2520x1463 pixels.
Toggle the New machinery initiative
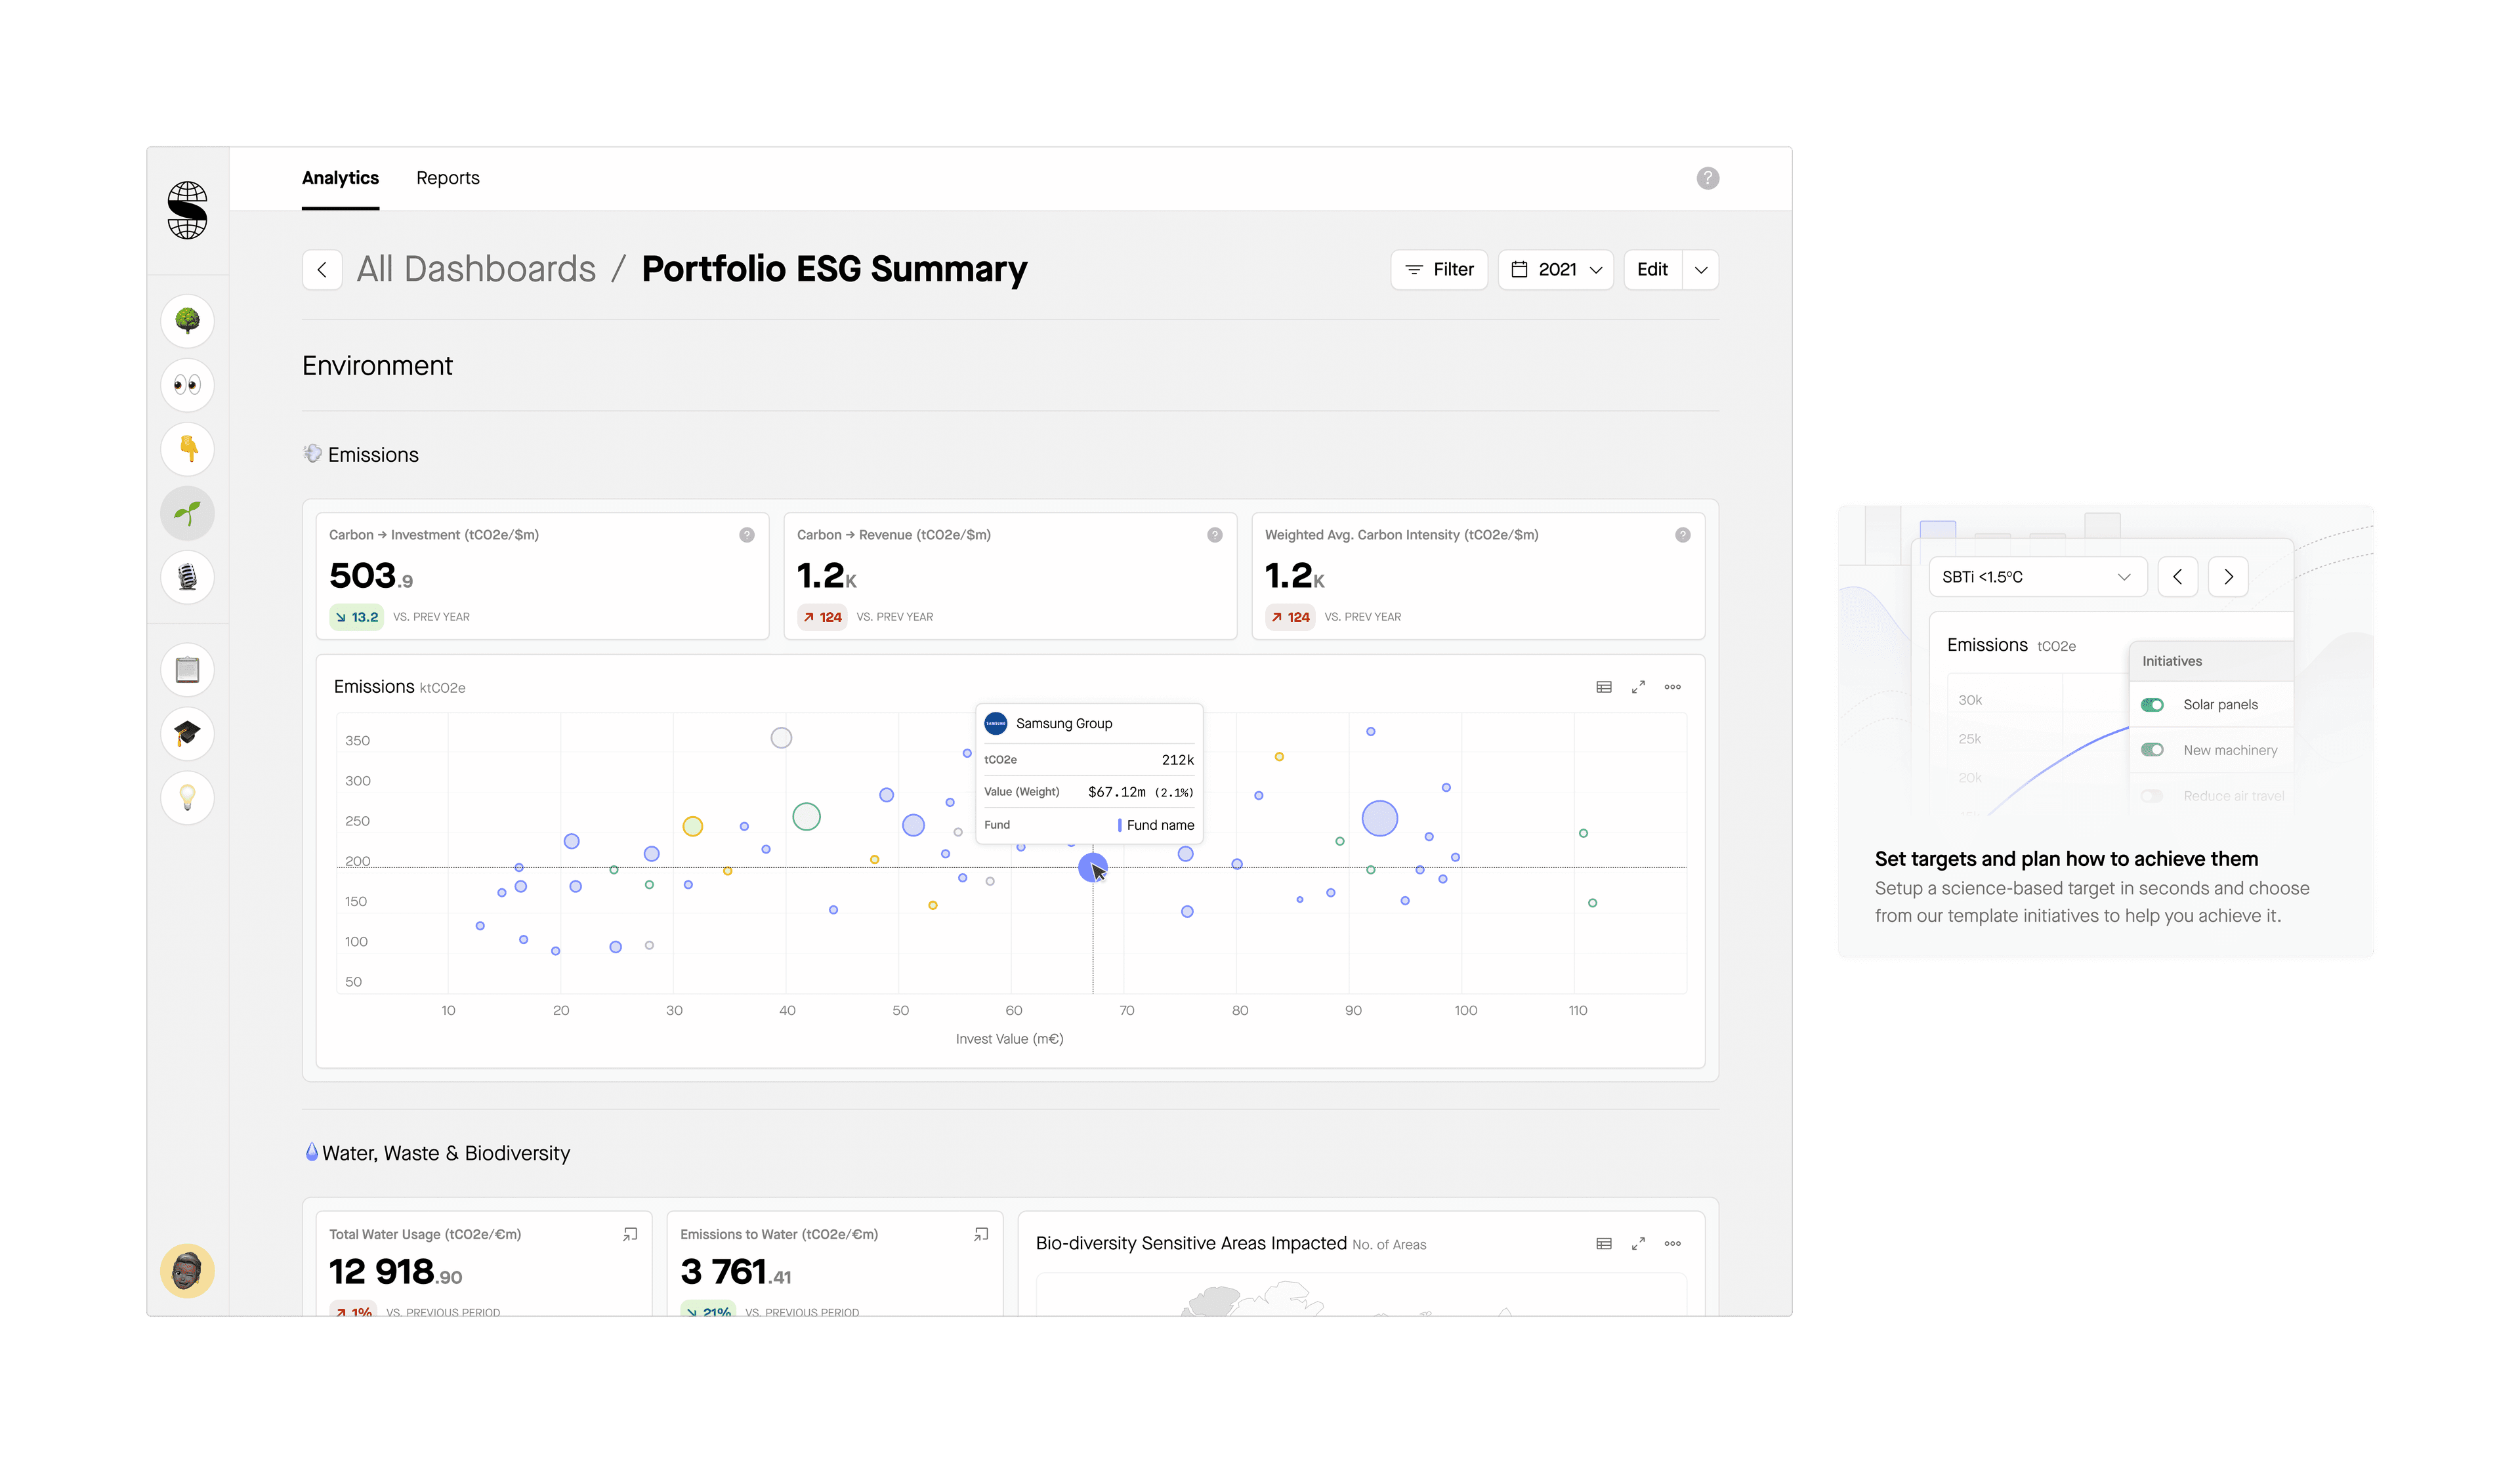(2152, 750)
